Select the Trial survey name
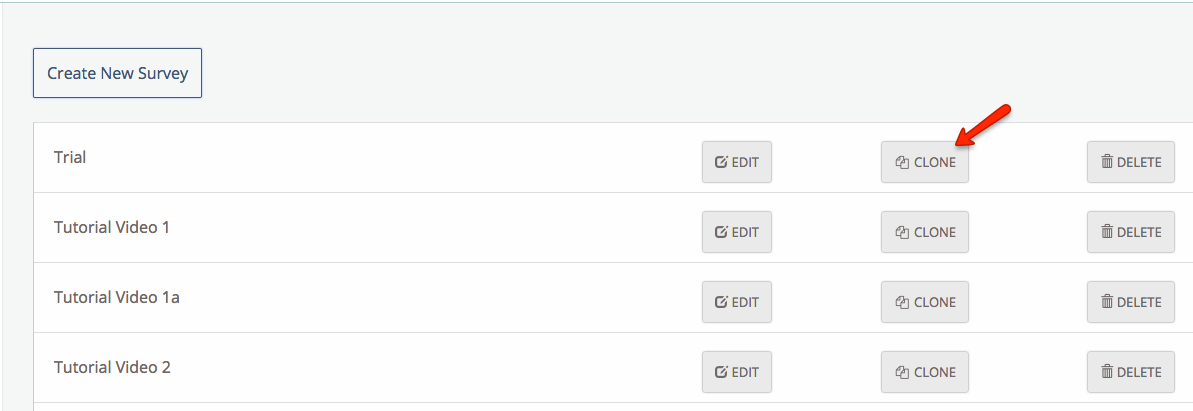1193x411 pixels. tap(70, 157)
